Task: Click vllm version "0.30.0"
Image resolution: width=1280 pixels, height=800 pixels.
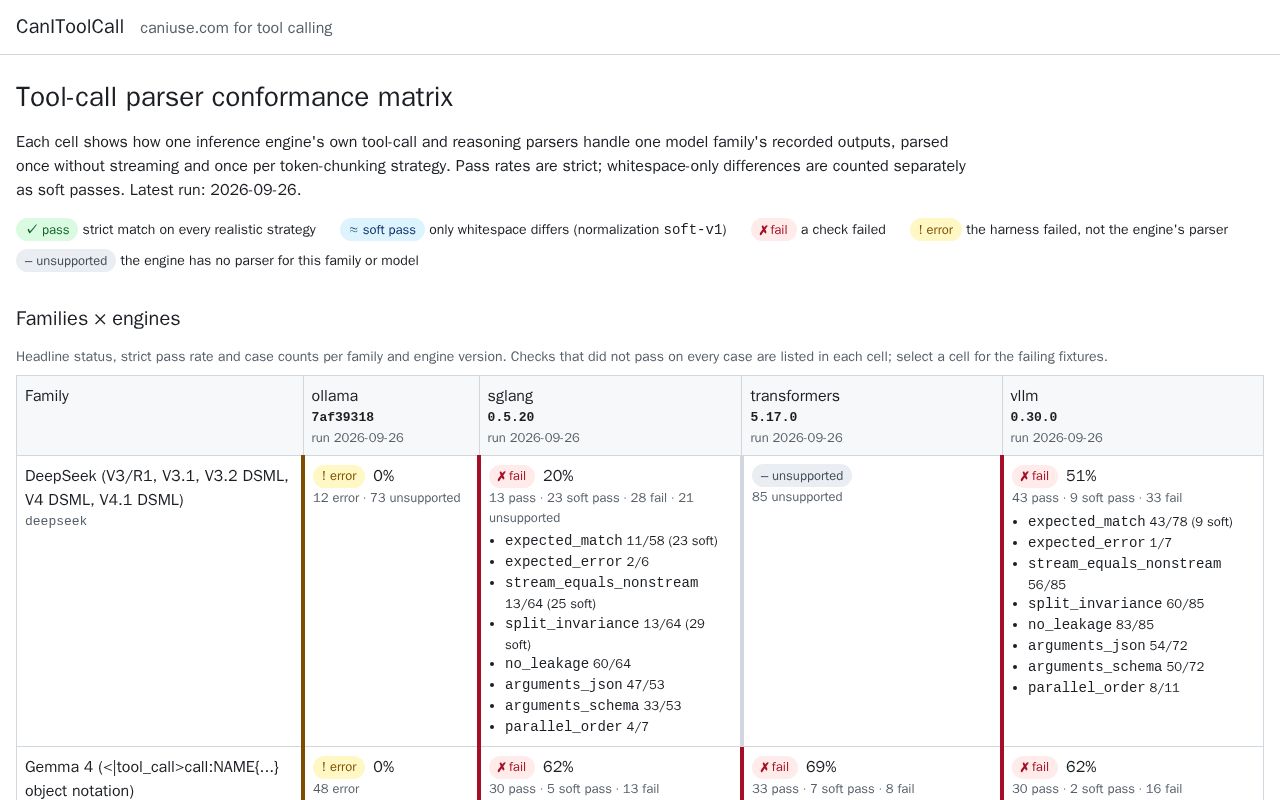Action: click(x=1033, y=417)
